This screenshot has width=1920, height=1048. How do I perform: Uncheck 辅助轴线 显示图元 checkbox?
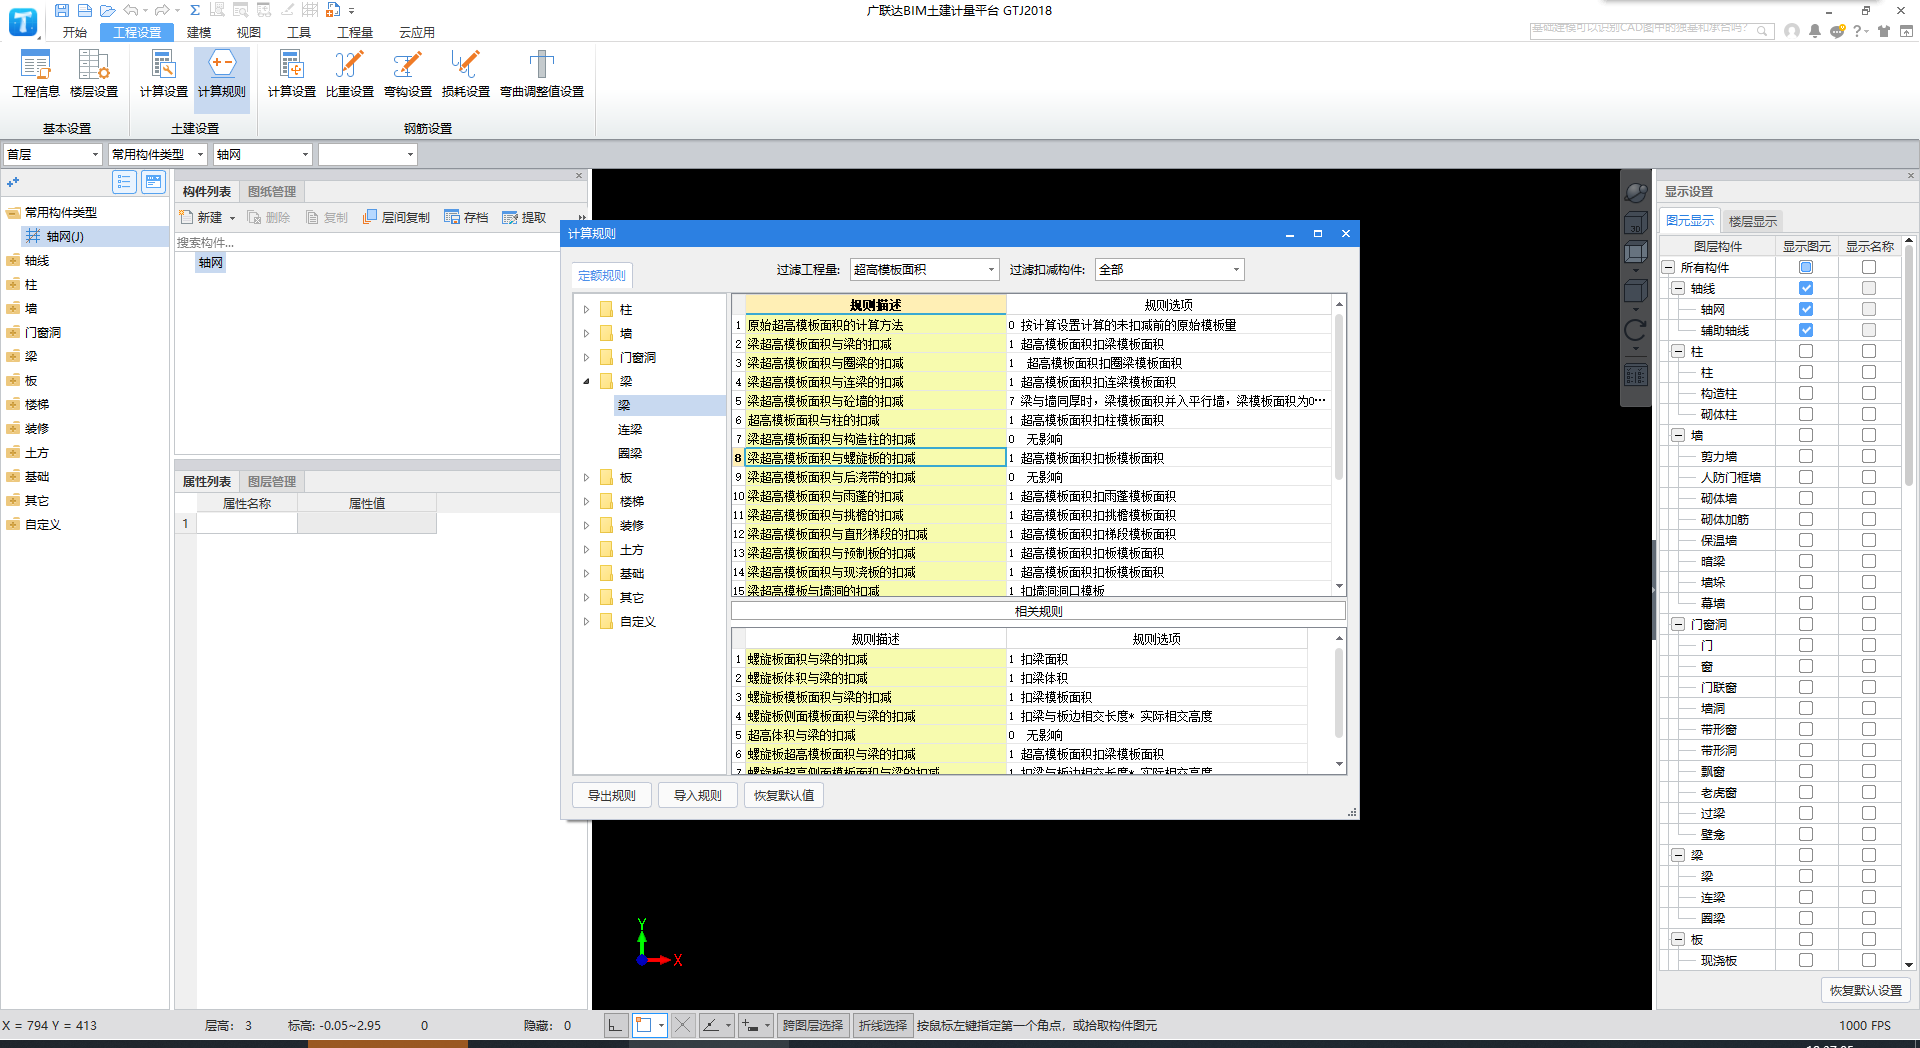point(1806,330)
